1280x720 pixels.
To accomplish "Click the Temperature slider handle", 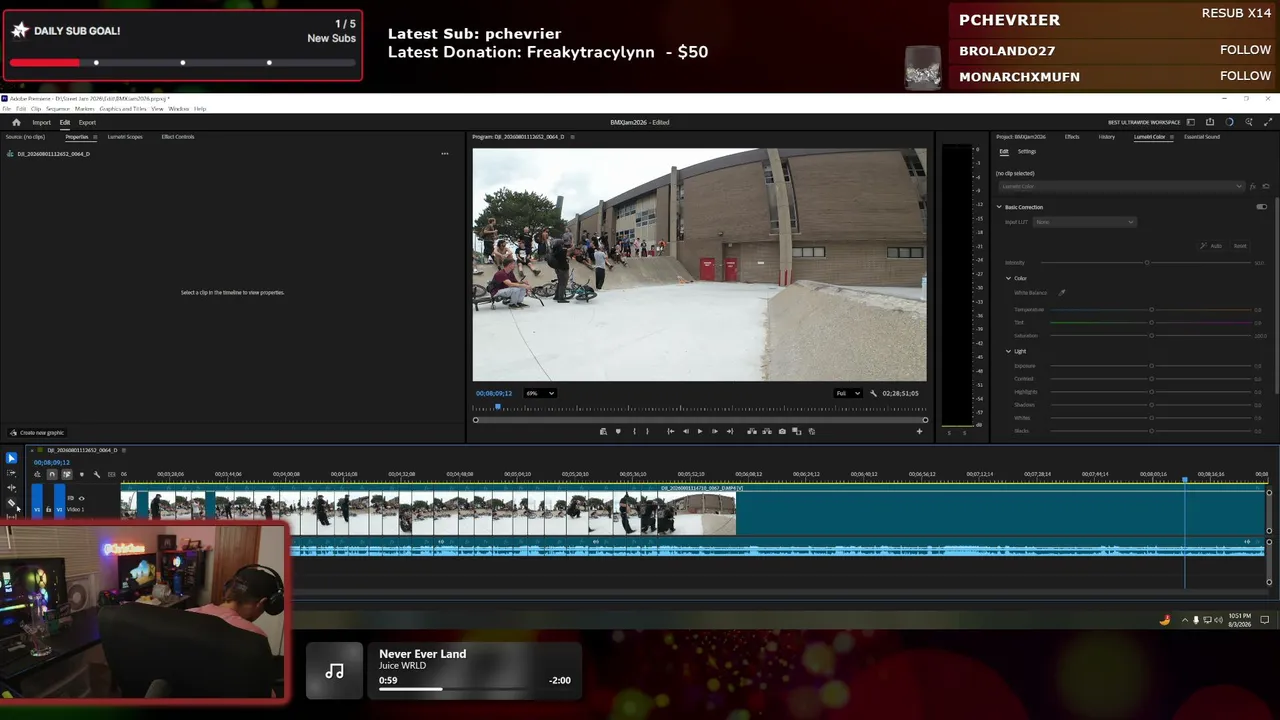I will (x=1151, y=310).
